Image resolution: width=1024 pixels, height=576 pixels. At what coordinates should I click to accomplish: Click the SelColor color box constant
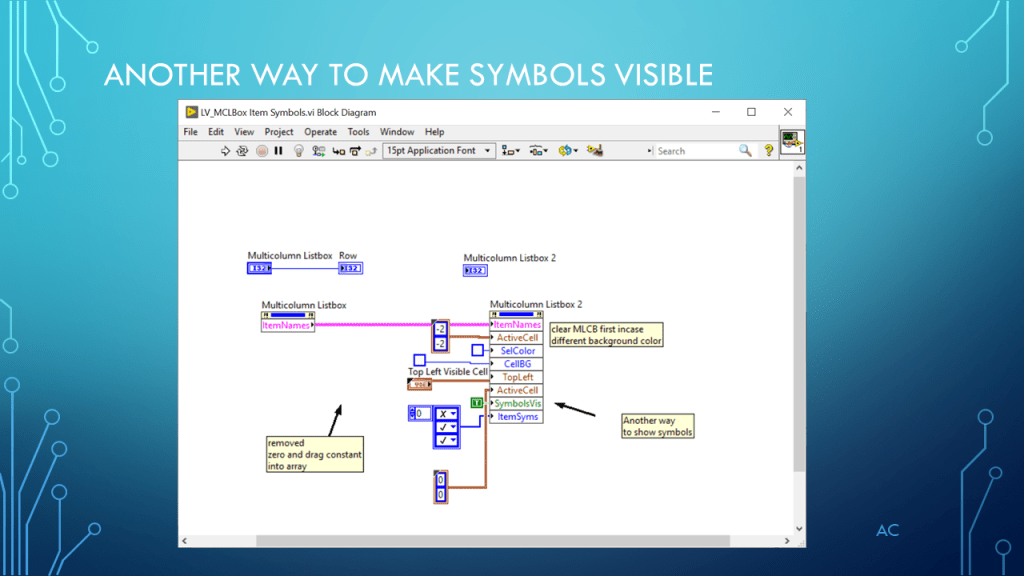click(x=478, y=350)
